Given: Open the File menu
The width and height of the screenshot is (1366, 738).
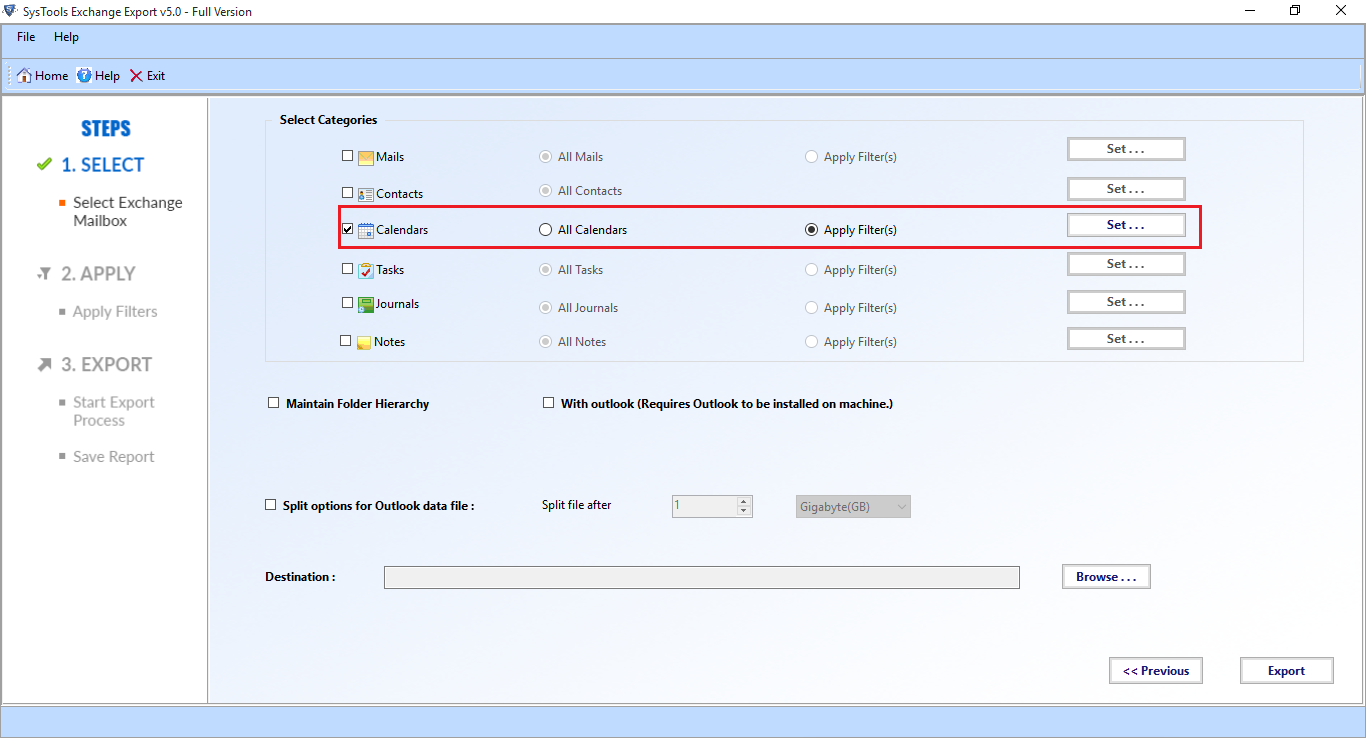Looking at the screenshot, I should tap(26, 37).
